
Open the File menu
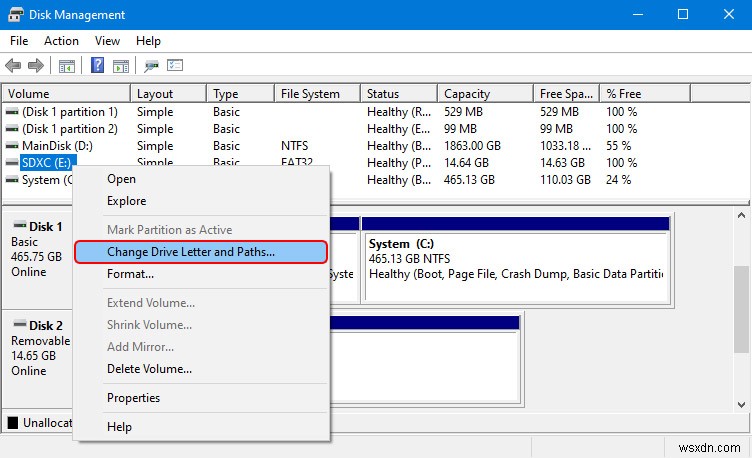coord(19,41)
